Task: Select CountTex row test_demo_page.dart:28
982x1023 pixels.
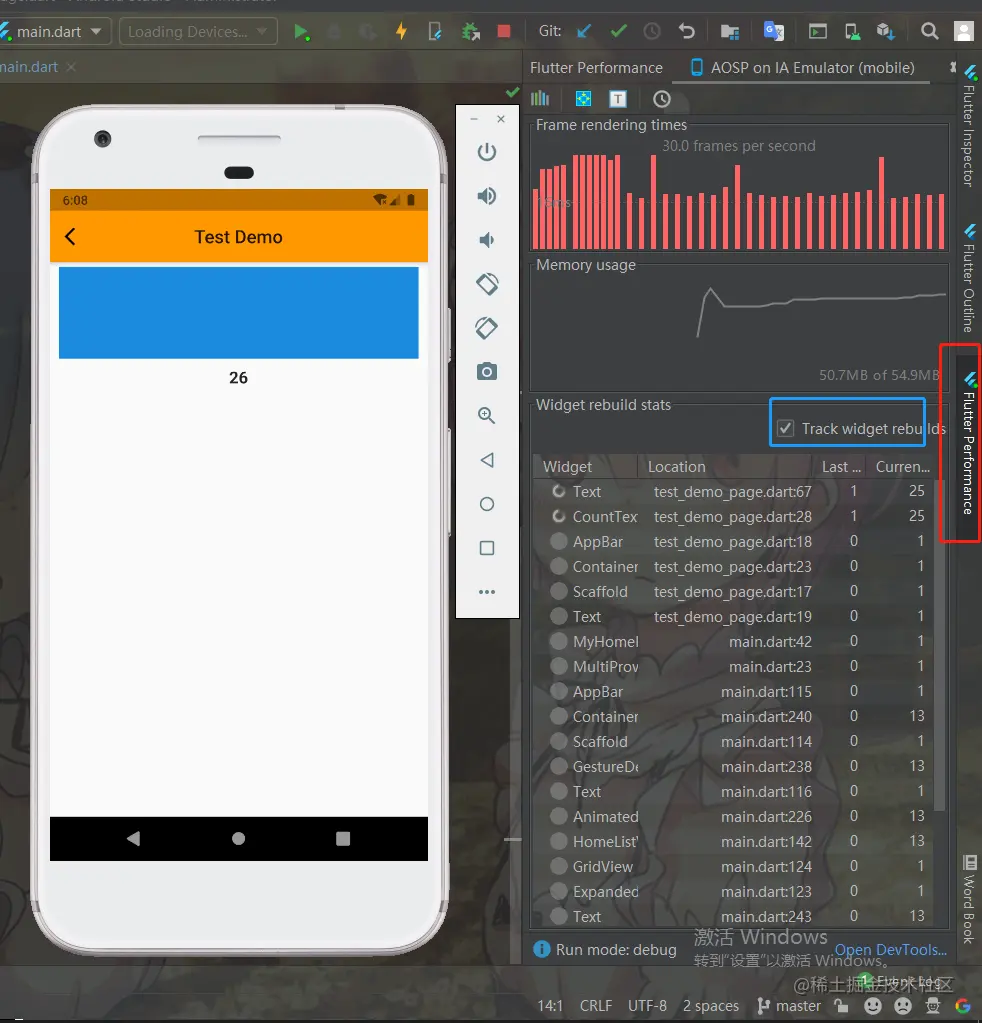Action: click(x=735, y=516)
